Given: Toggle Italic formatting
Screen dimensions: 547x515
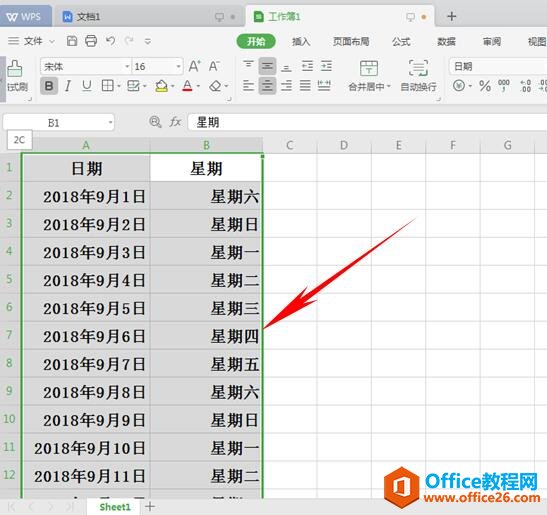Looking at the screenshot, I should pos(68,86).
